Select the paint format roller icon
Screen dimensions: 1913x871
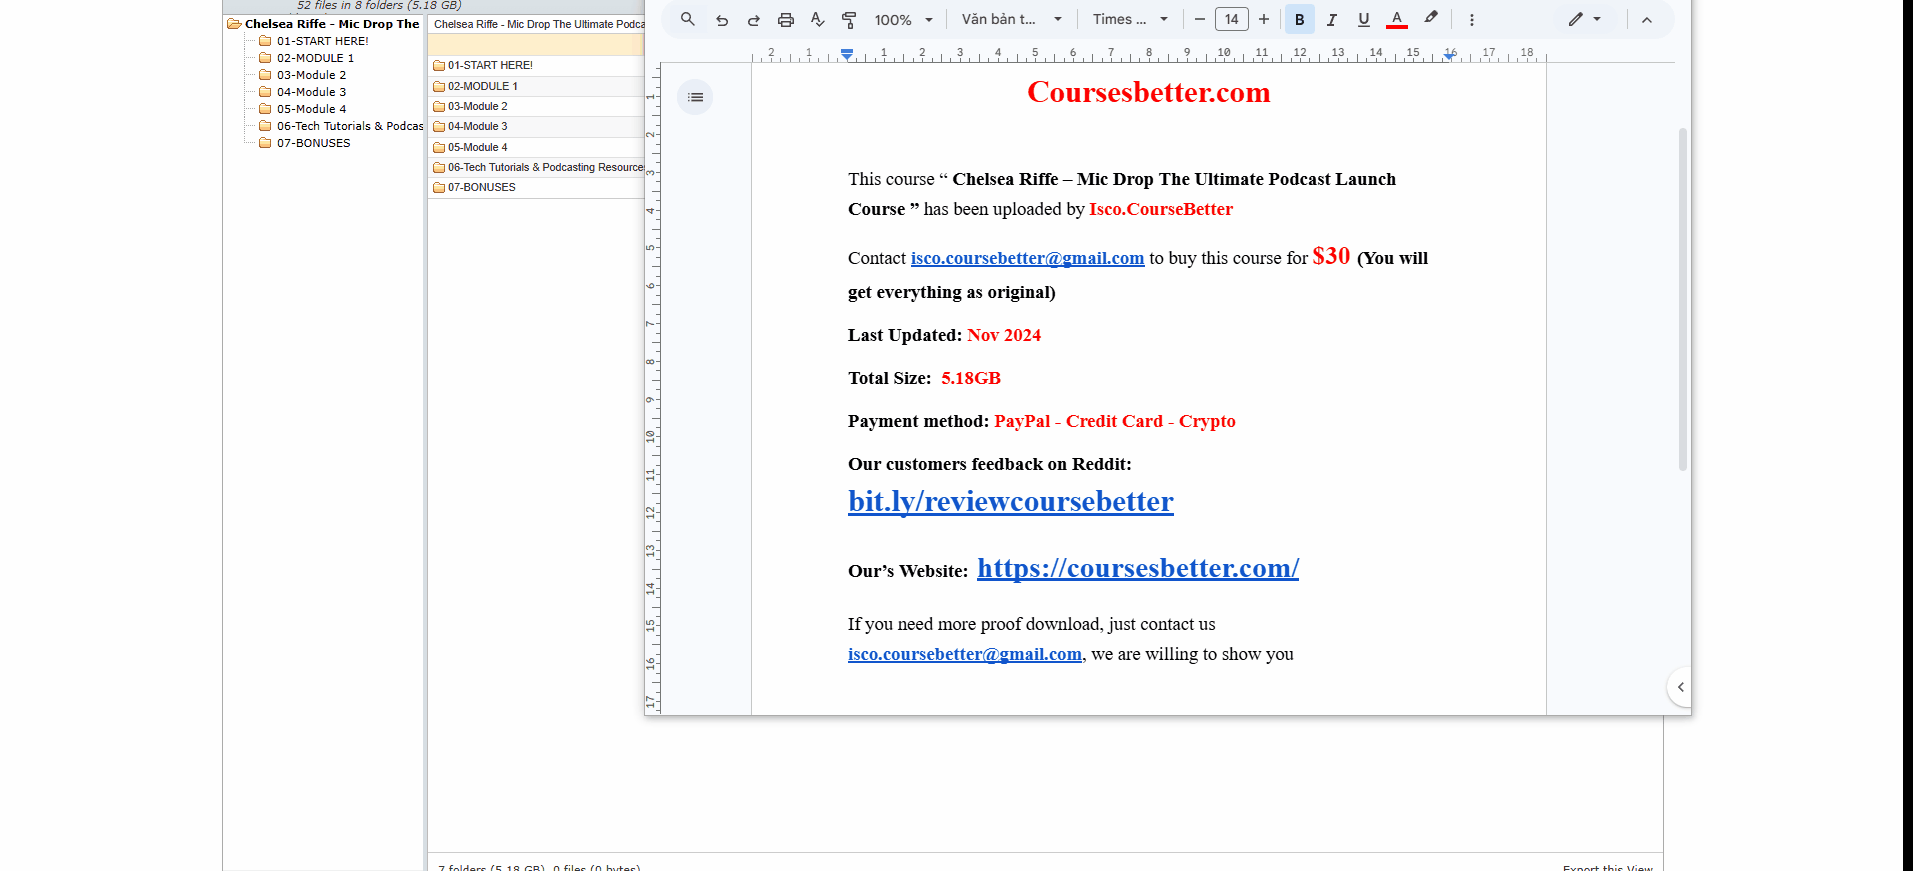coord(849,20)
